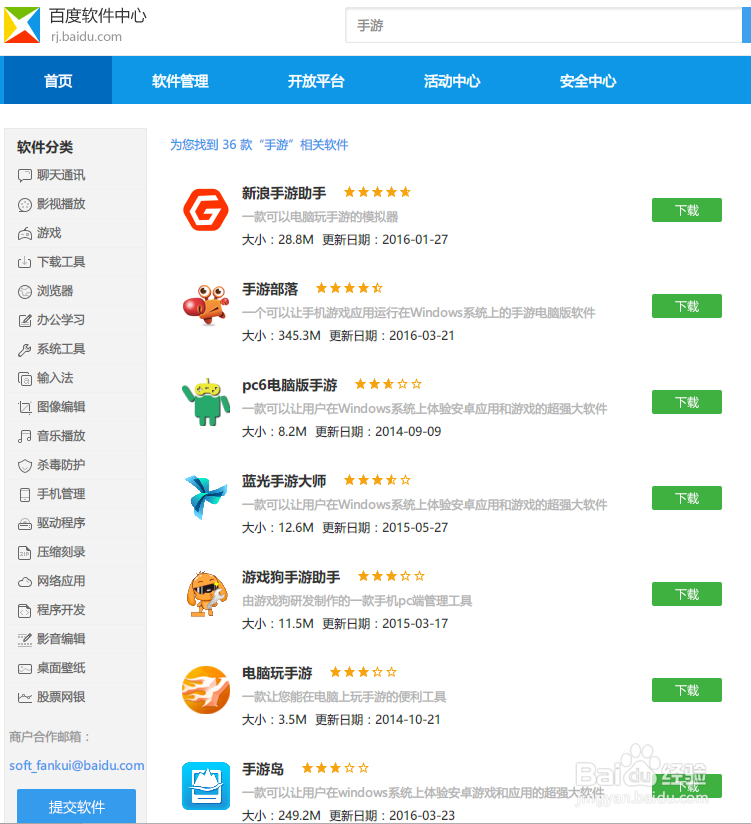Click the soft_fankui@baidu.com email link
The width and height of the screenshot is (751, 824).
click(x=77, y=766)
